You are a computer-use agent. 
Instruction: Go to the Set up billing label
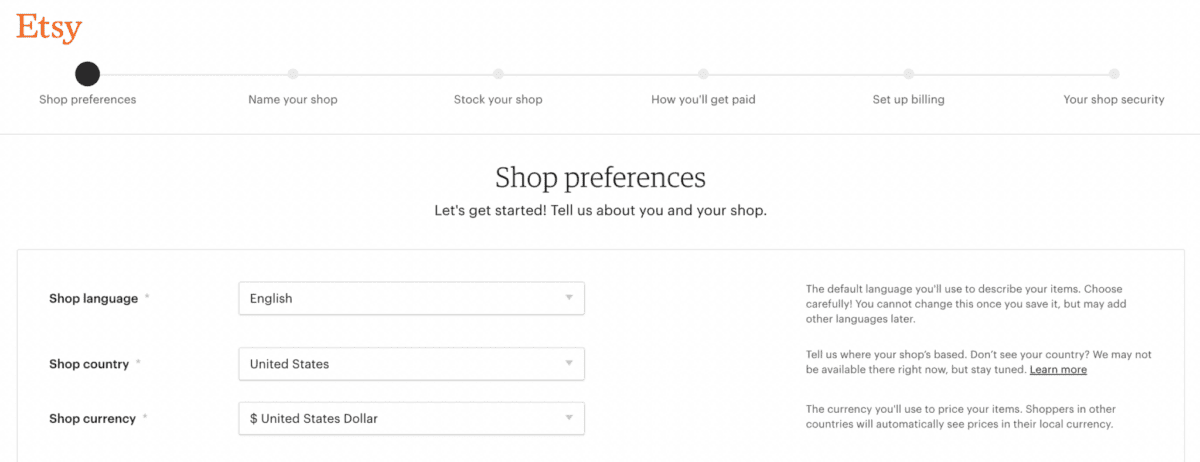908,100
